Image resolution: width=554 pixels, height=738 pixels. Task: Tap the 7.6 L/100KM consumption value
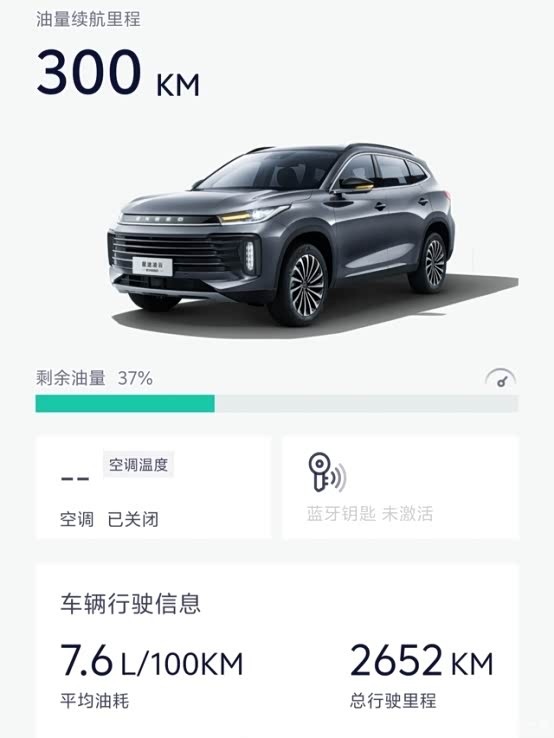coord(152,660)
